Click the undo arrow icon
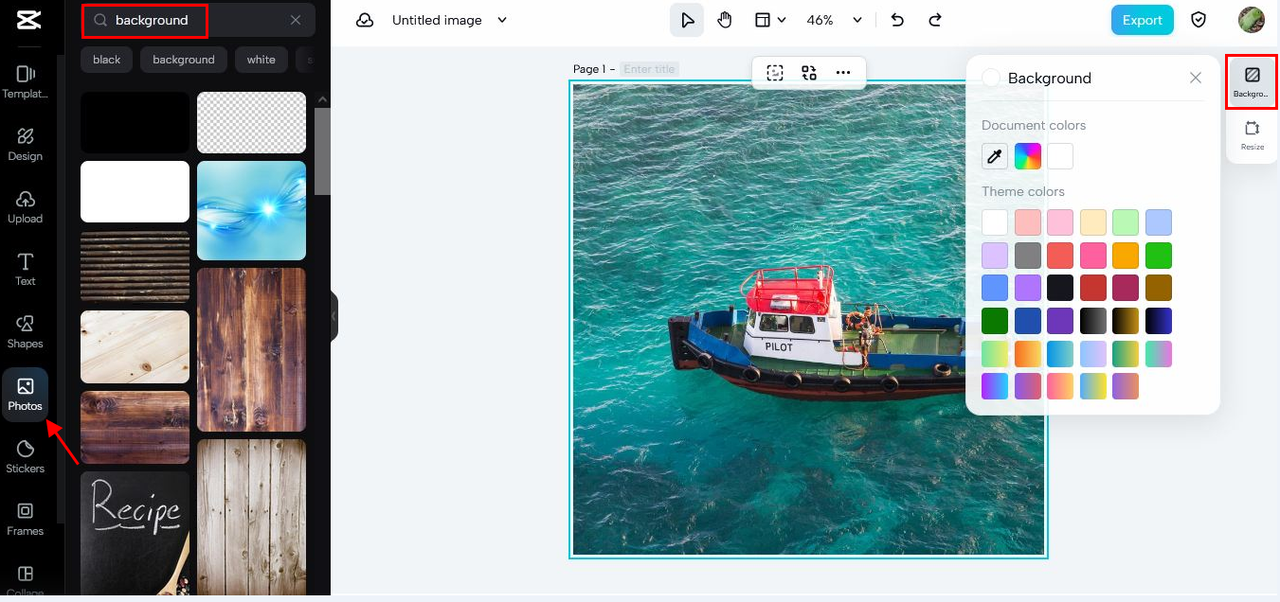The width and height of the screenshot is (1280, 602). pos(897,20)
